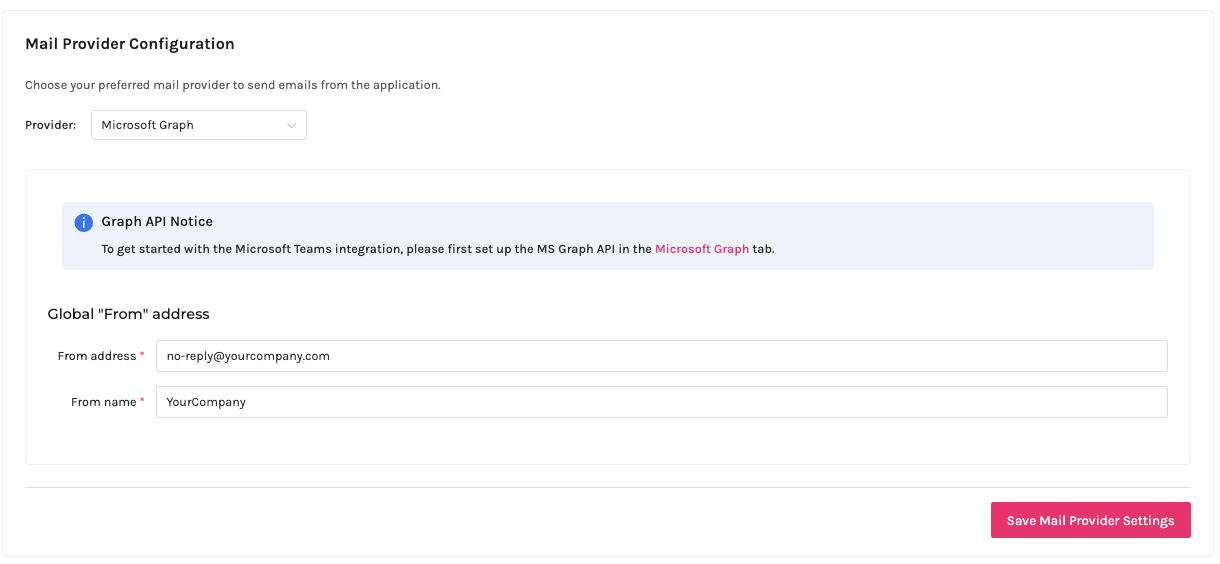Focus the From name input field

[x=661, y=402]
